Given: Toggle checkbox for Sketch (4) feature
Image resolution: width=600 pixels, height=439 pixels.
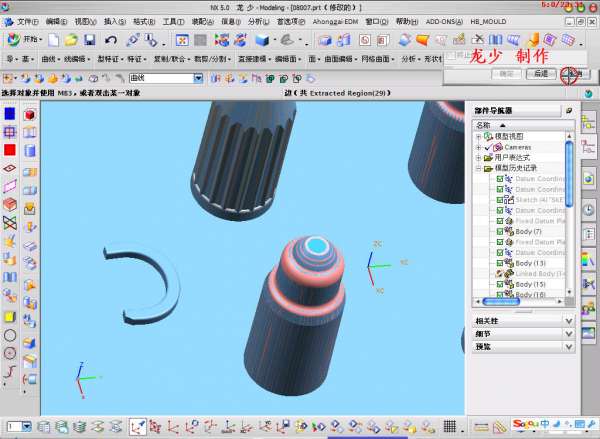Looking at the screenshot, I should click(500, 200).
